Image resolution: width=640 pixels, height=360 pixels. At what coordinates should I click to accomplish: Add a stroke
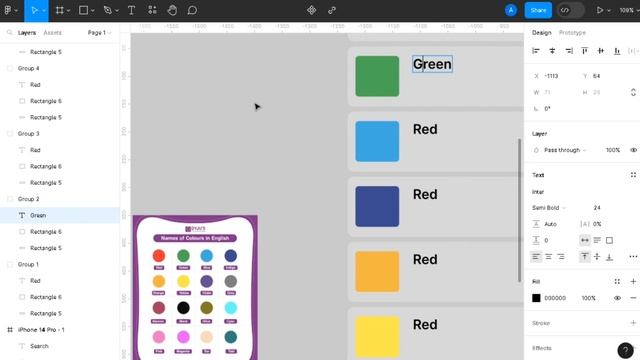(633, 323)
